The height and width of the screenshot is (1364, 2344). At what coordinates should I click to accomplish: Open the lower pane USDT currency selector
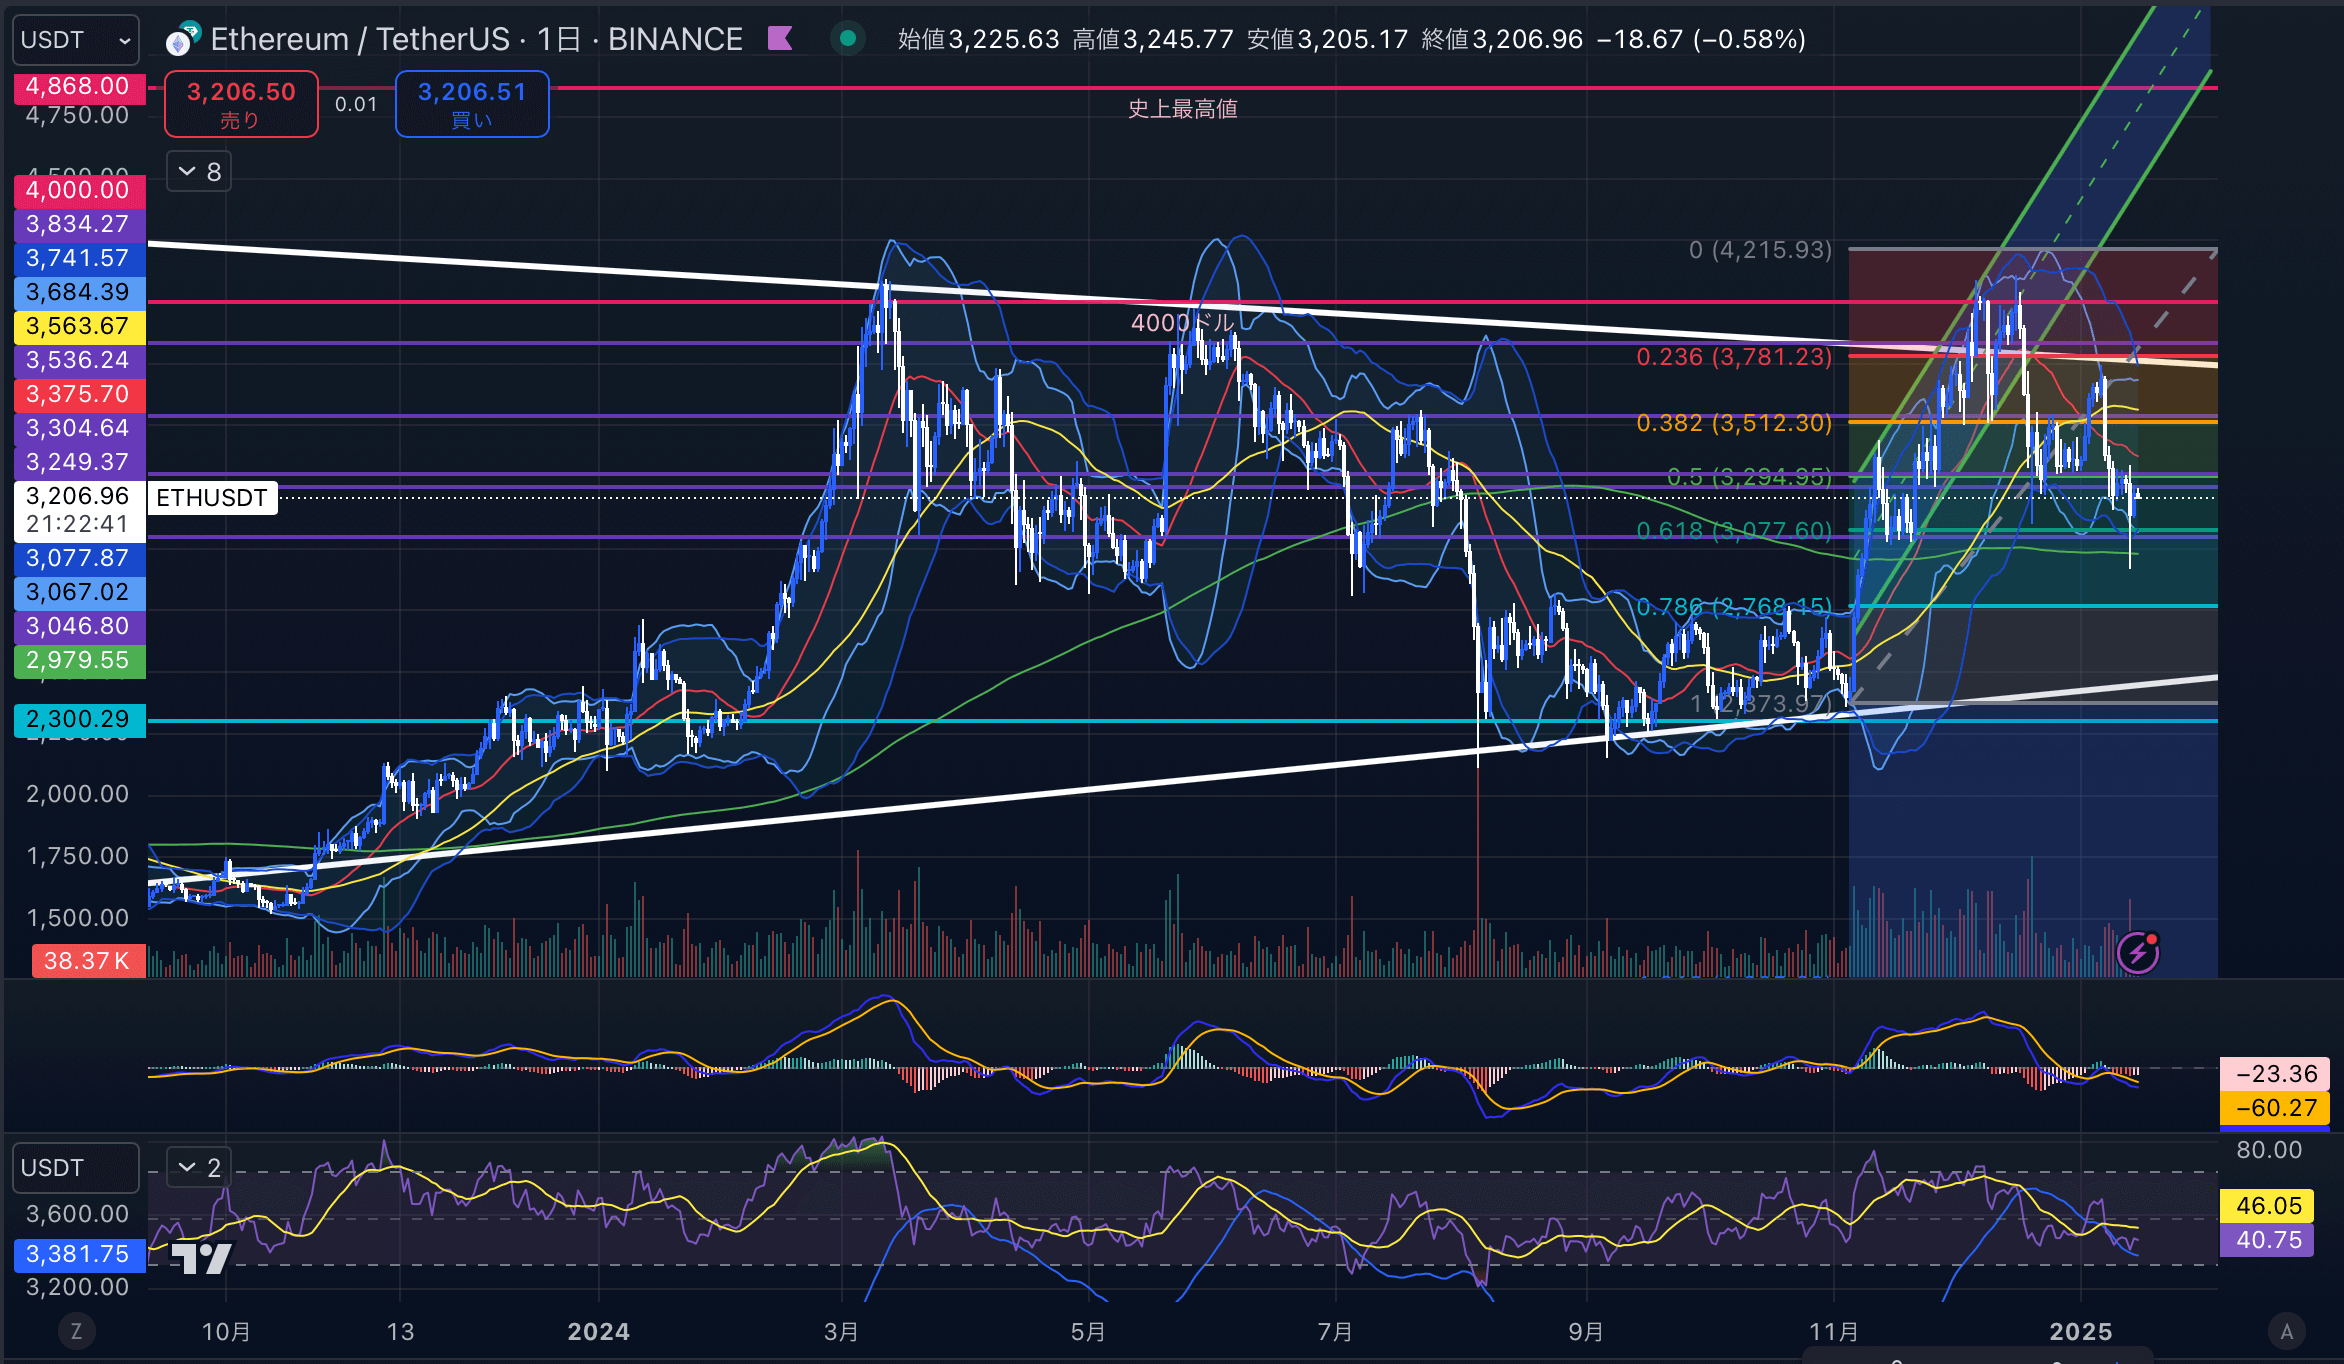76,1168
